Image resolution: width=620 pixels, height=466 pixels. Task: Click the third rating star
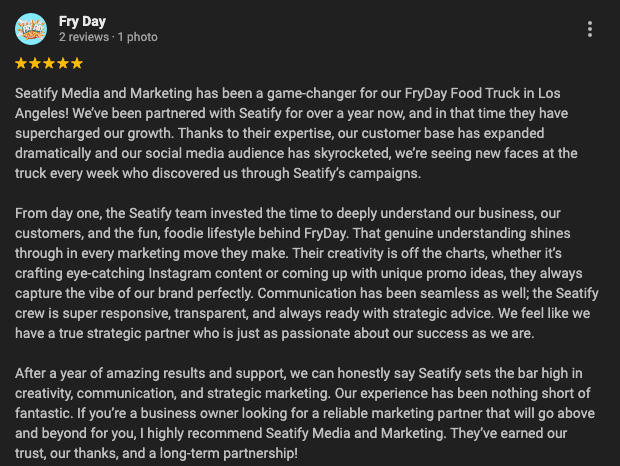(50, 63)
